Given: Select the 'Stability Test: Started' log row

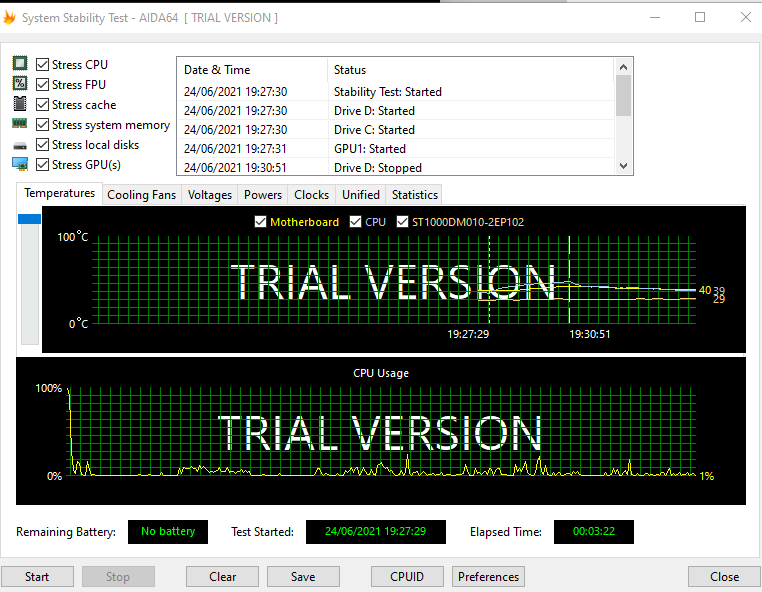Looking at the screenshot, I should coord(396,91).
